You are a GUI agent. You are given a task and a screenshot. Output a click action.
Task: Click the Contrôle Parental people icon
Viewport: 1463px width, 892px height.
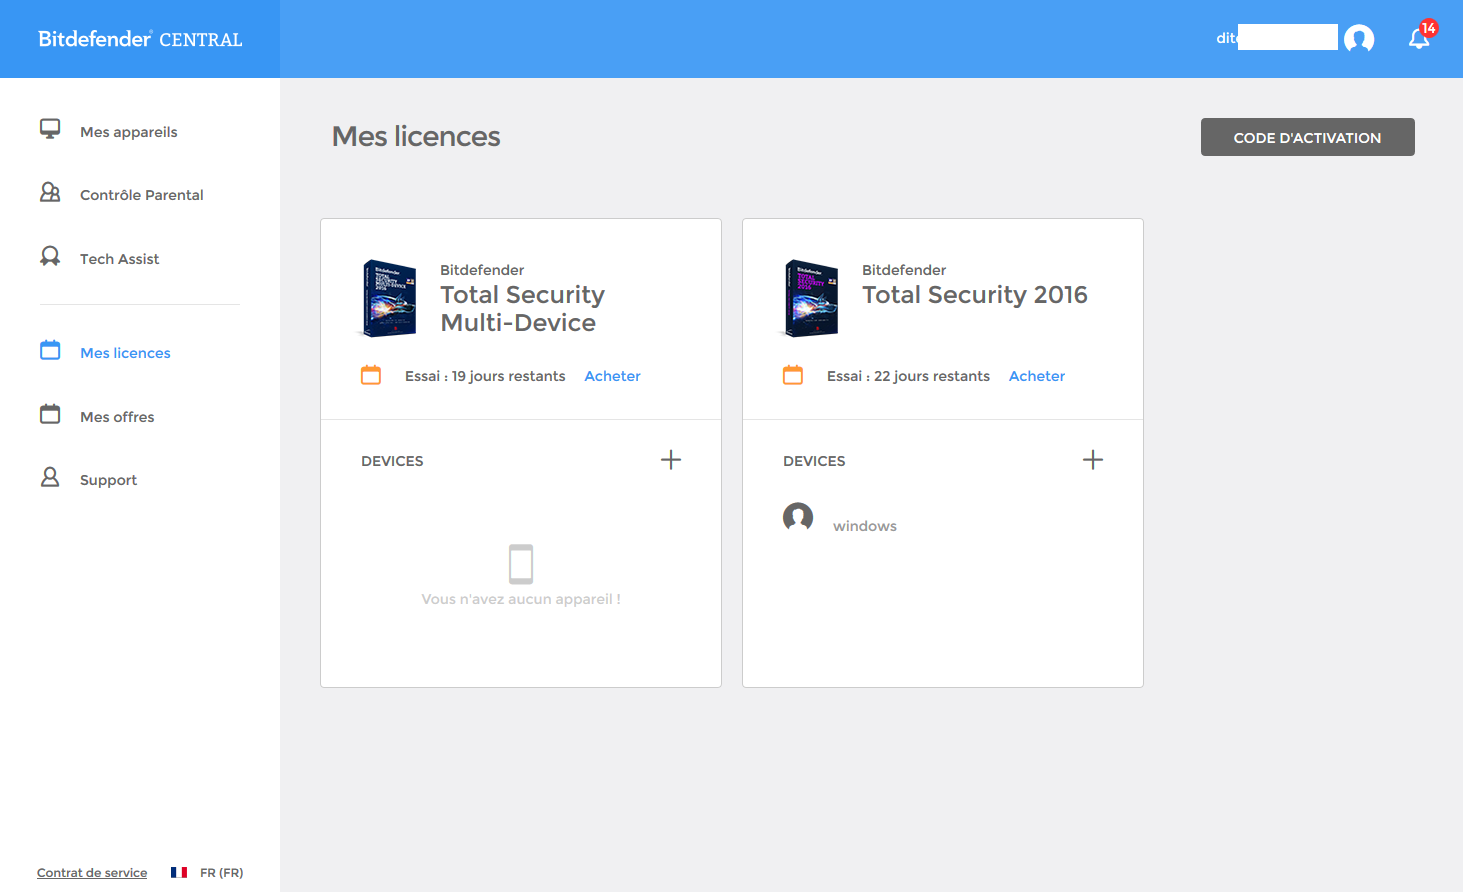[x=50, y=192]
